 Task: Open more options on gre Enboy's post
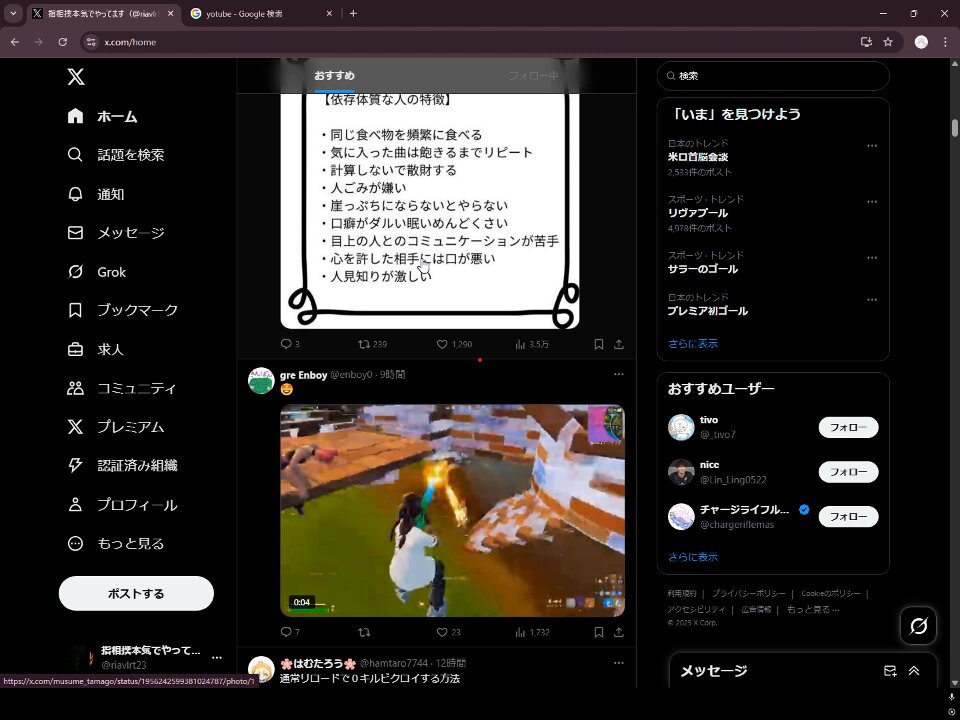coord(619,374)
